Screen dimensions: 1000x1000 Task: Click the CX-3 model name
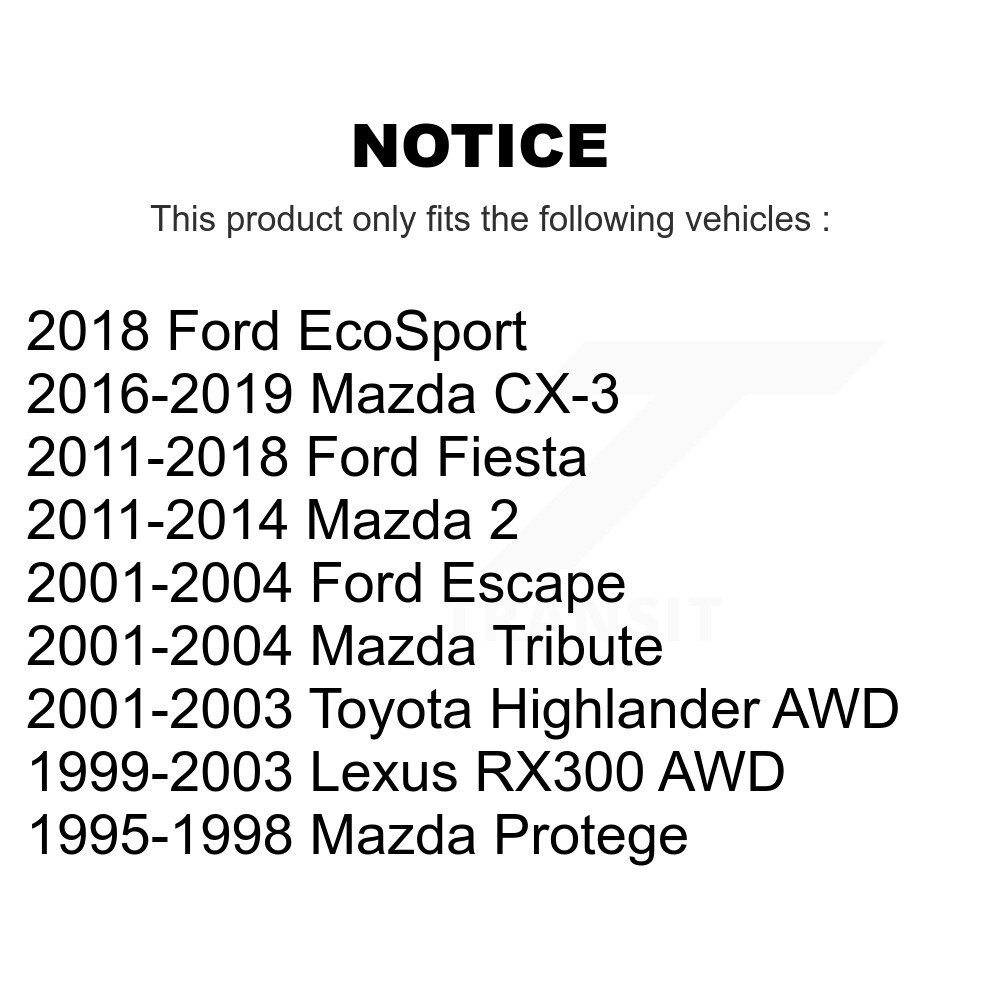click(555, 393)
